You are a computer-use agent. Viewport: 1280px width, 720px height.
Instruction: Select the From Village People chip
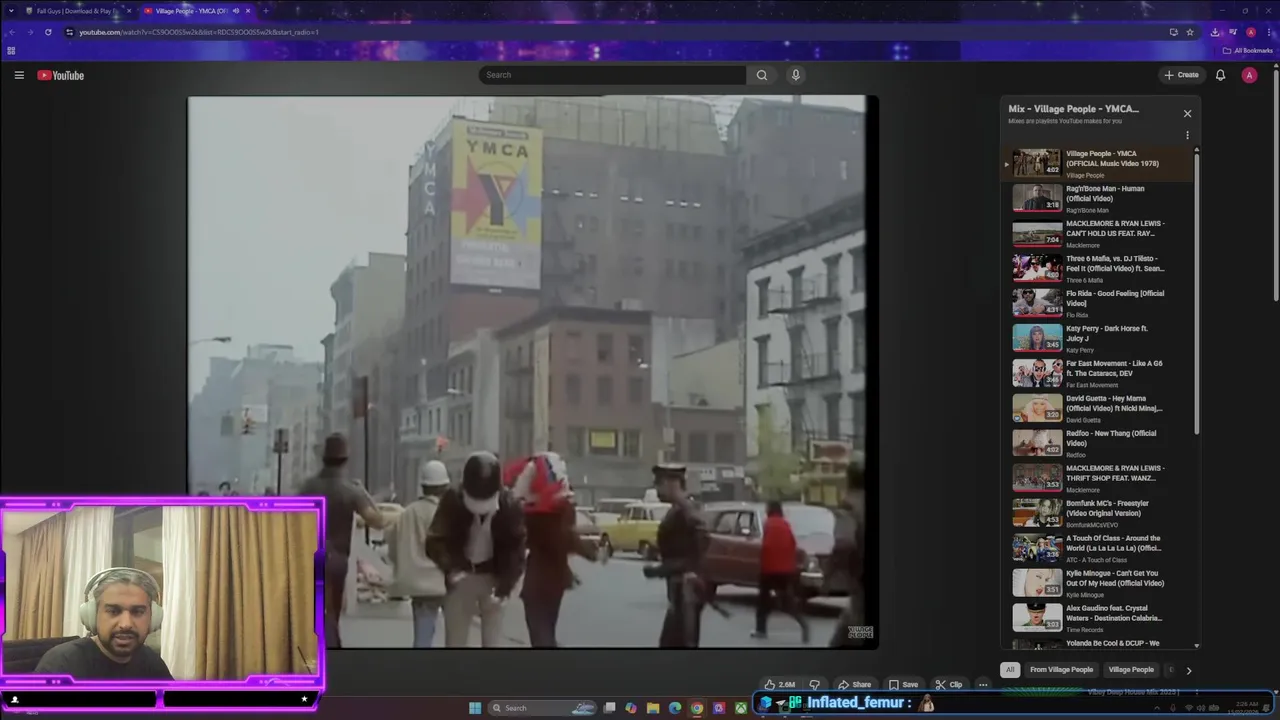(x=1061, y=670)
